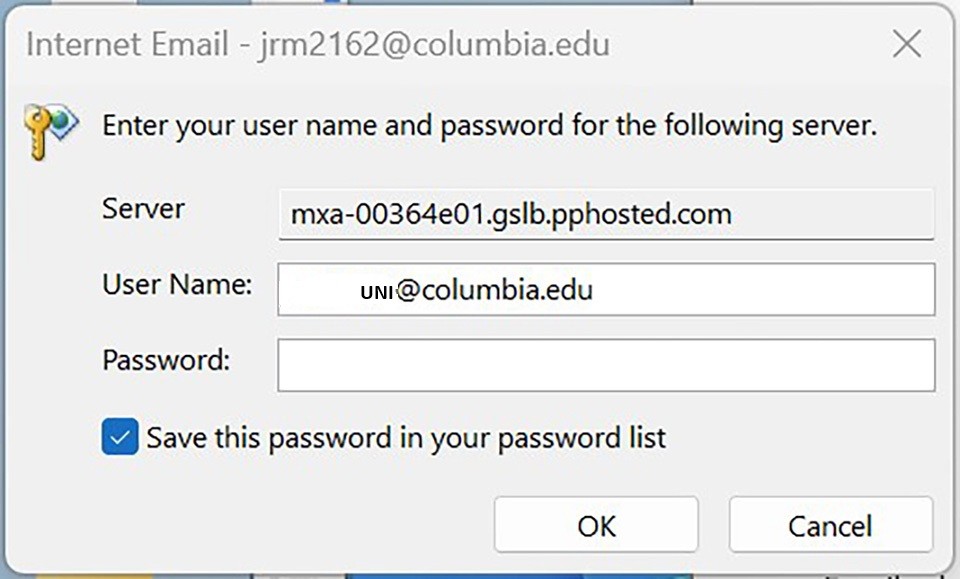Click empty title bar area left of the X
The height and width of the screenshot is (579, 960).
[x=747, y=44]
